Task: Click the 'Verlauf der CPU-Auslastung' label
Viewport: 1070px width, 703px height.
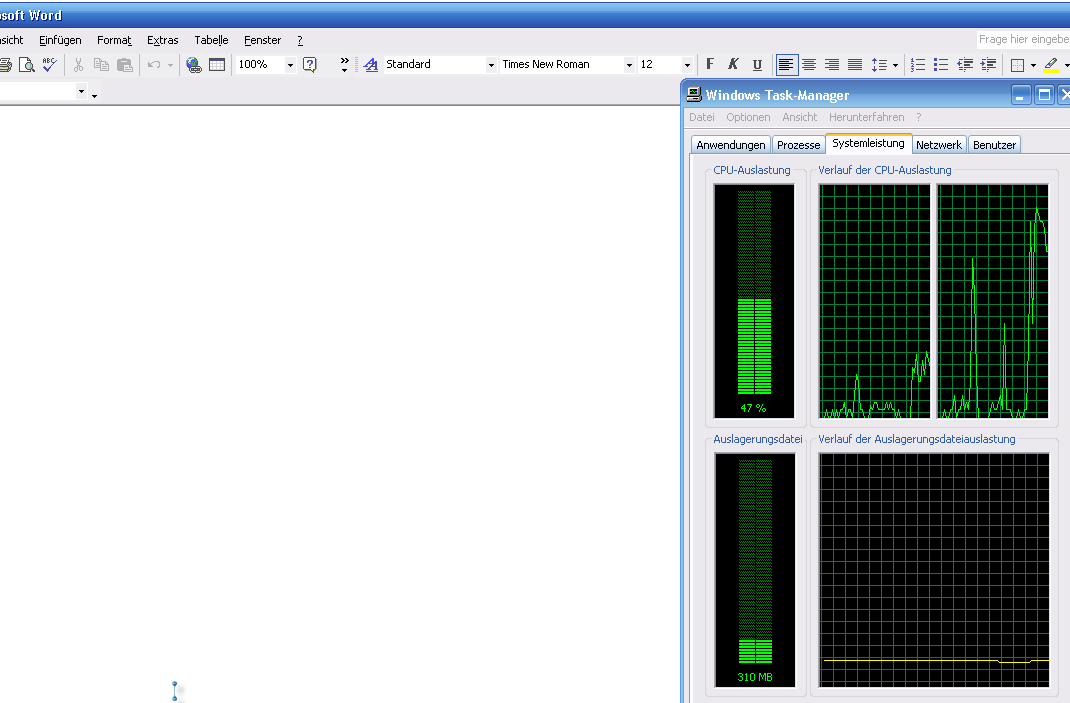Action: click(x=884, y=170)
